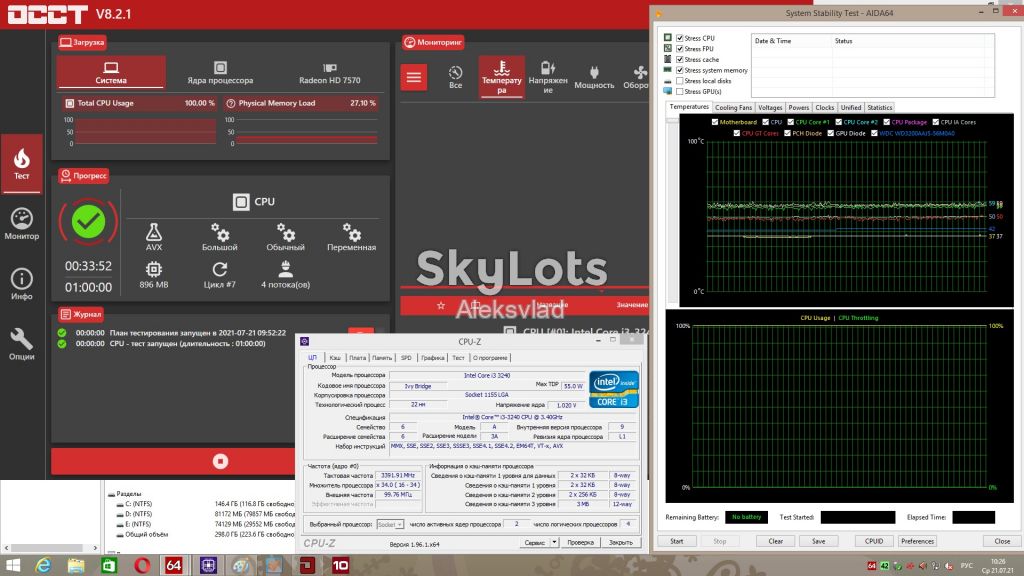The height and width of the screenshot is (576, 1024).
Task: Select the AVX instruction set option
Action: coord(154,237)
